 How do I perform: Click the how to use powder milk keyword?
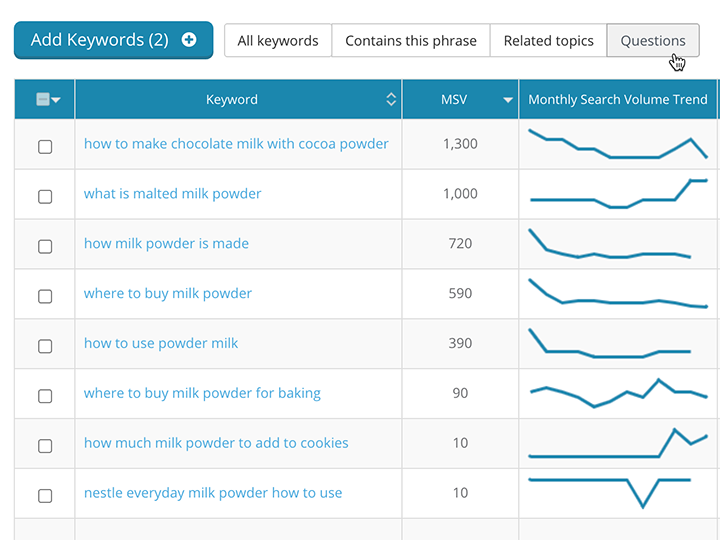[161, 343]
